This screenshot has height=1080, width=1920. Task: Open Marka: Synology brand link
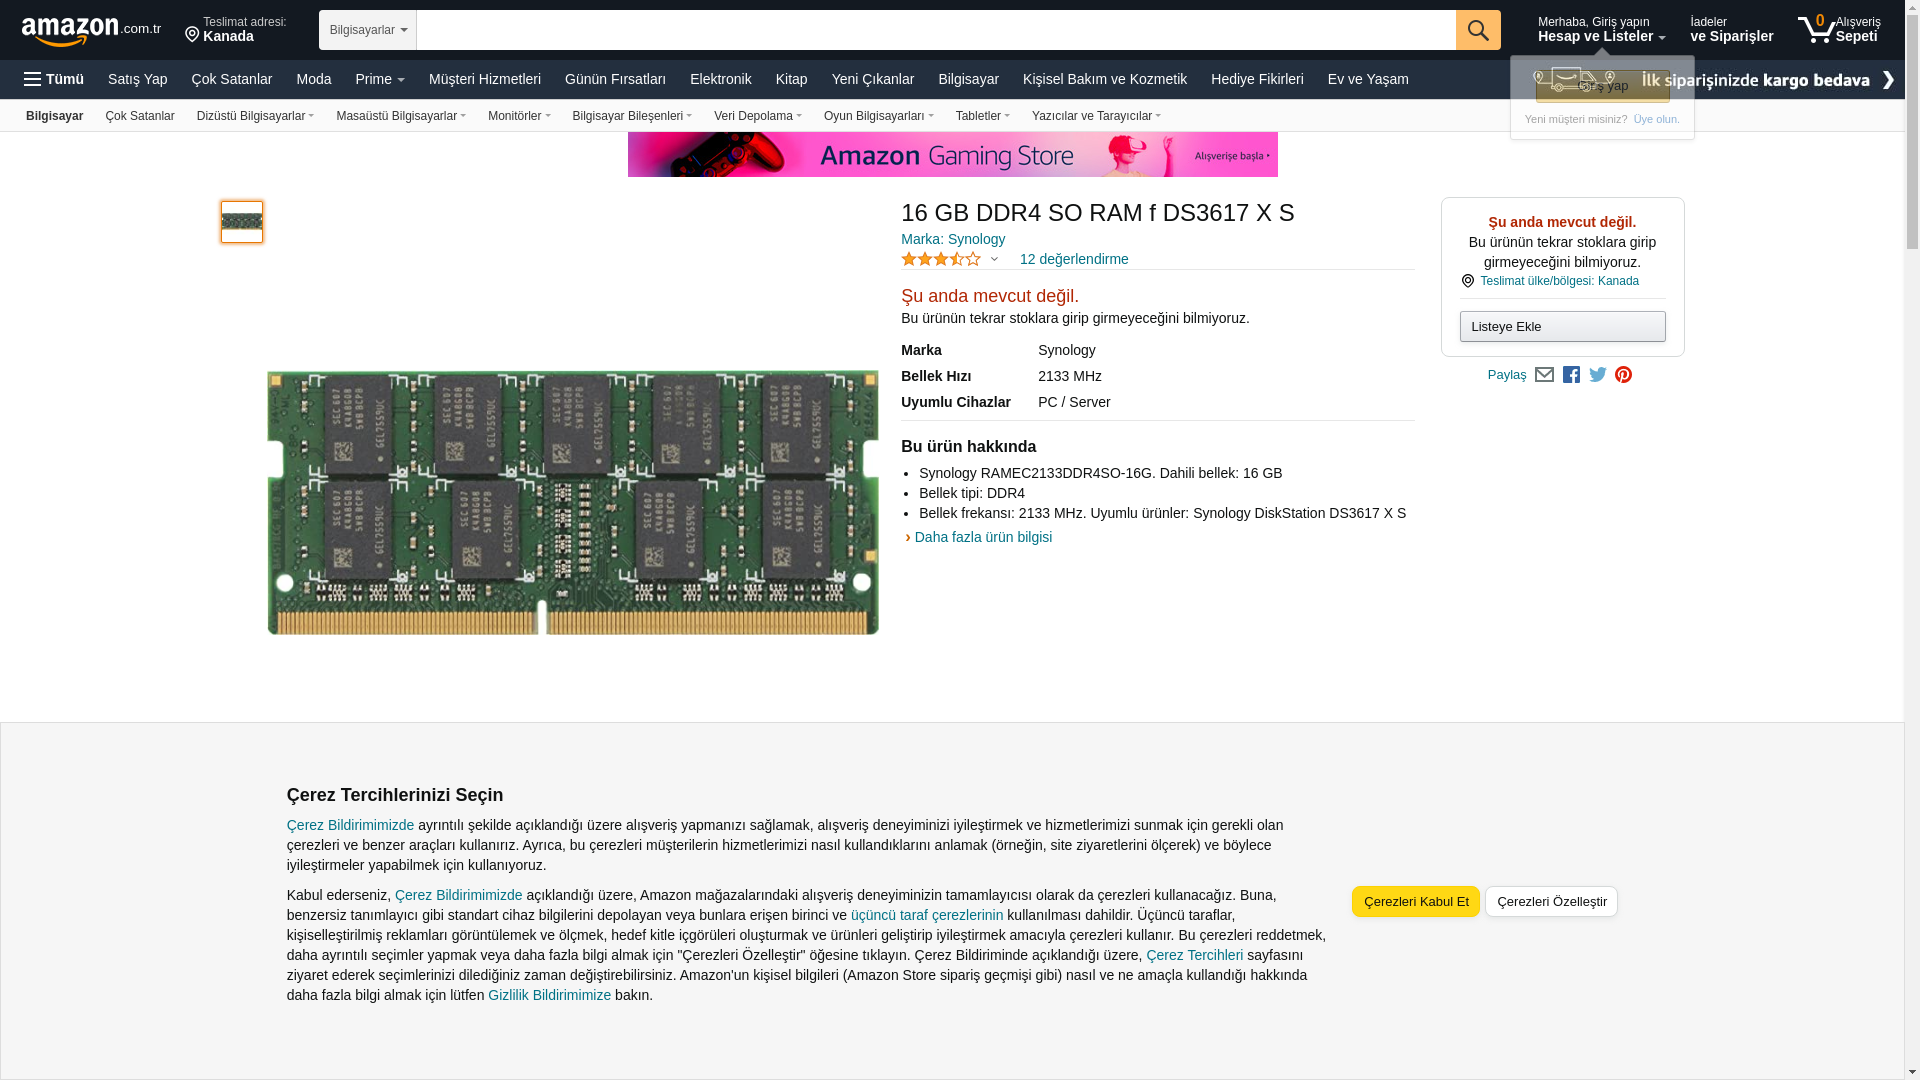coord(953,239)
